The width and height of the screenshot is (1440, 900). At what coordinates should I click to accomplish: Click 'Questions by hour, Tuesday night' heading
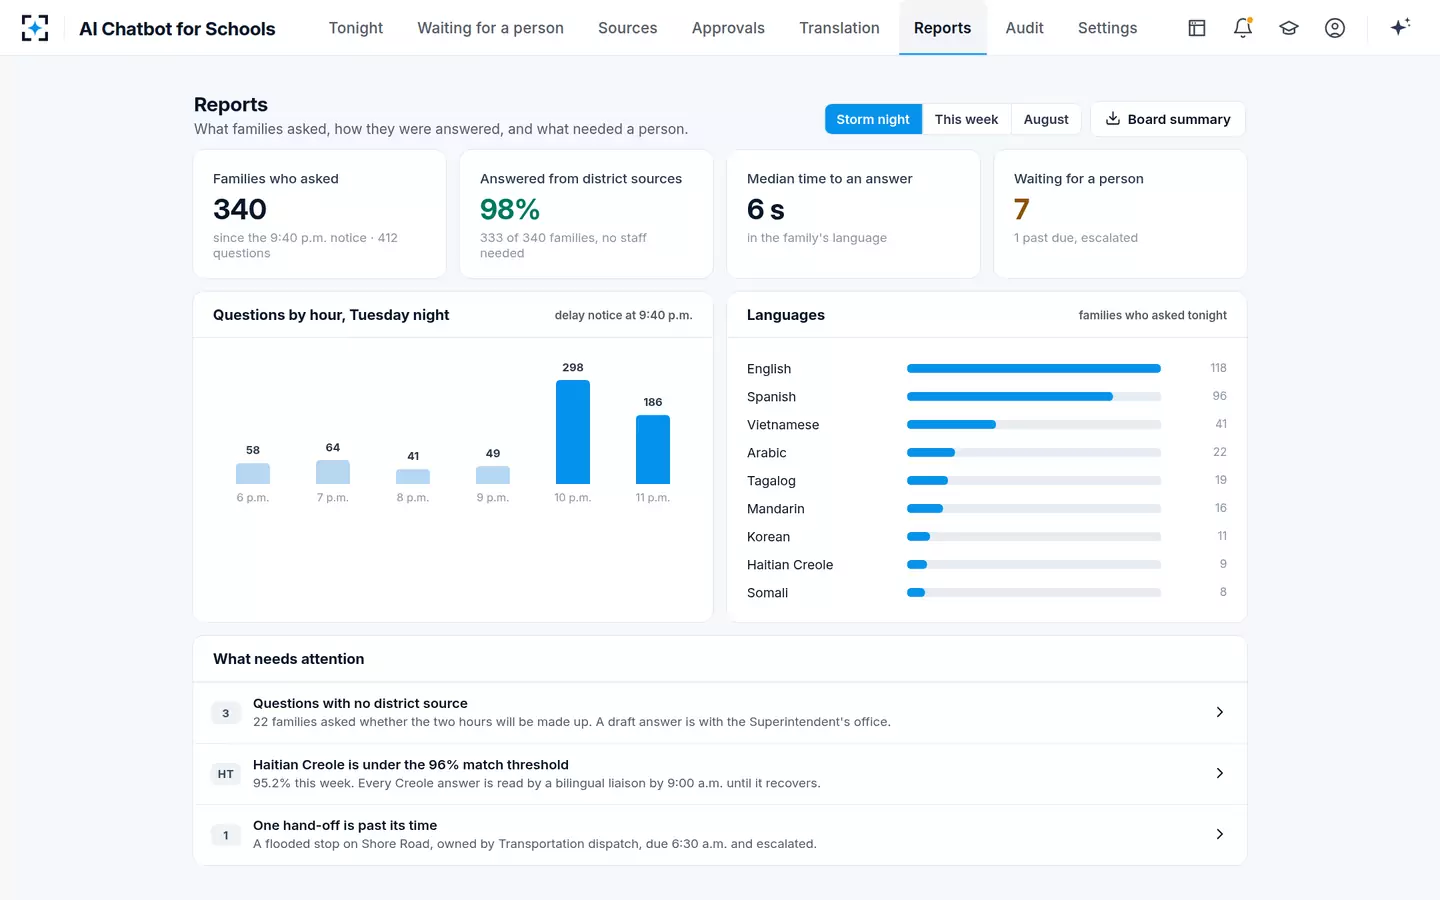(331, 315)
